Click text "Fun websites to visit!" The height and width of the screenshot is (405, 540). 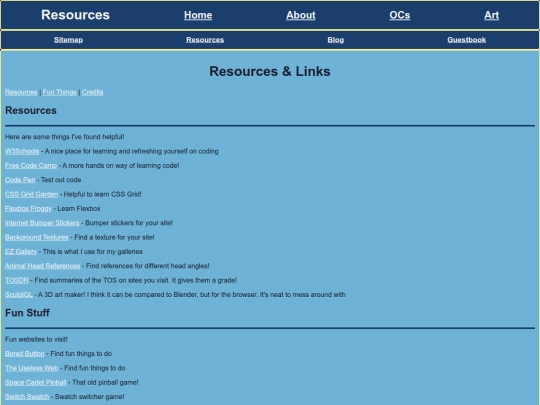(36, 339)
